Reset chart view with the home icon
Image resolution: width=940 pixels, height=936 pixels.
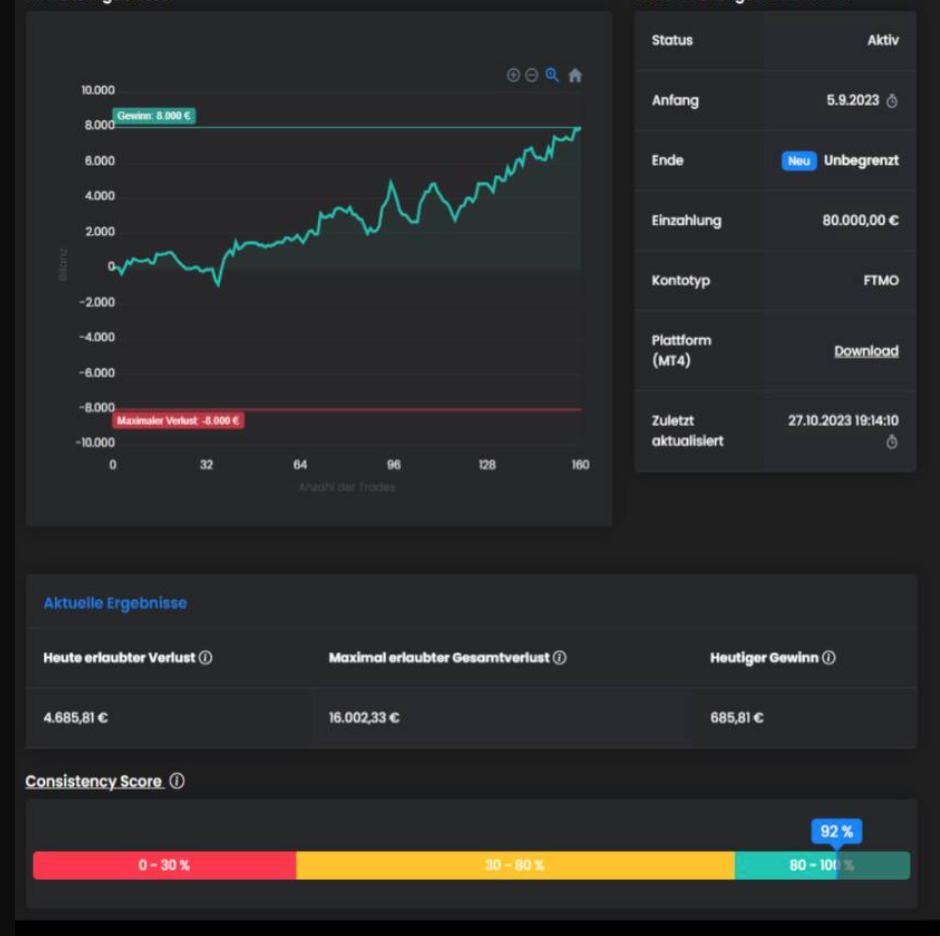(x=575, y=75)
